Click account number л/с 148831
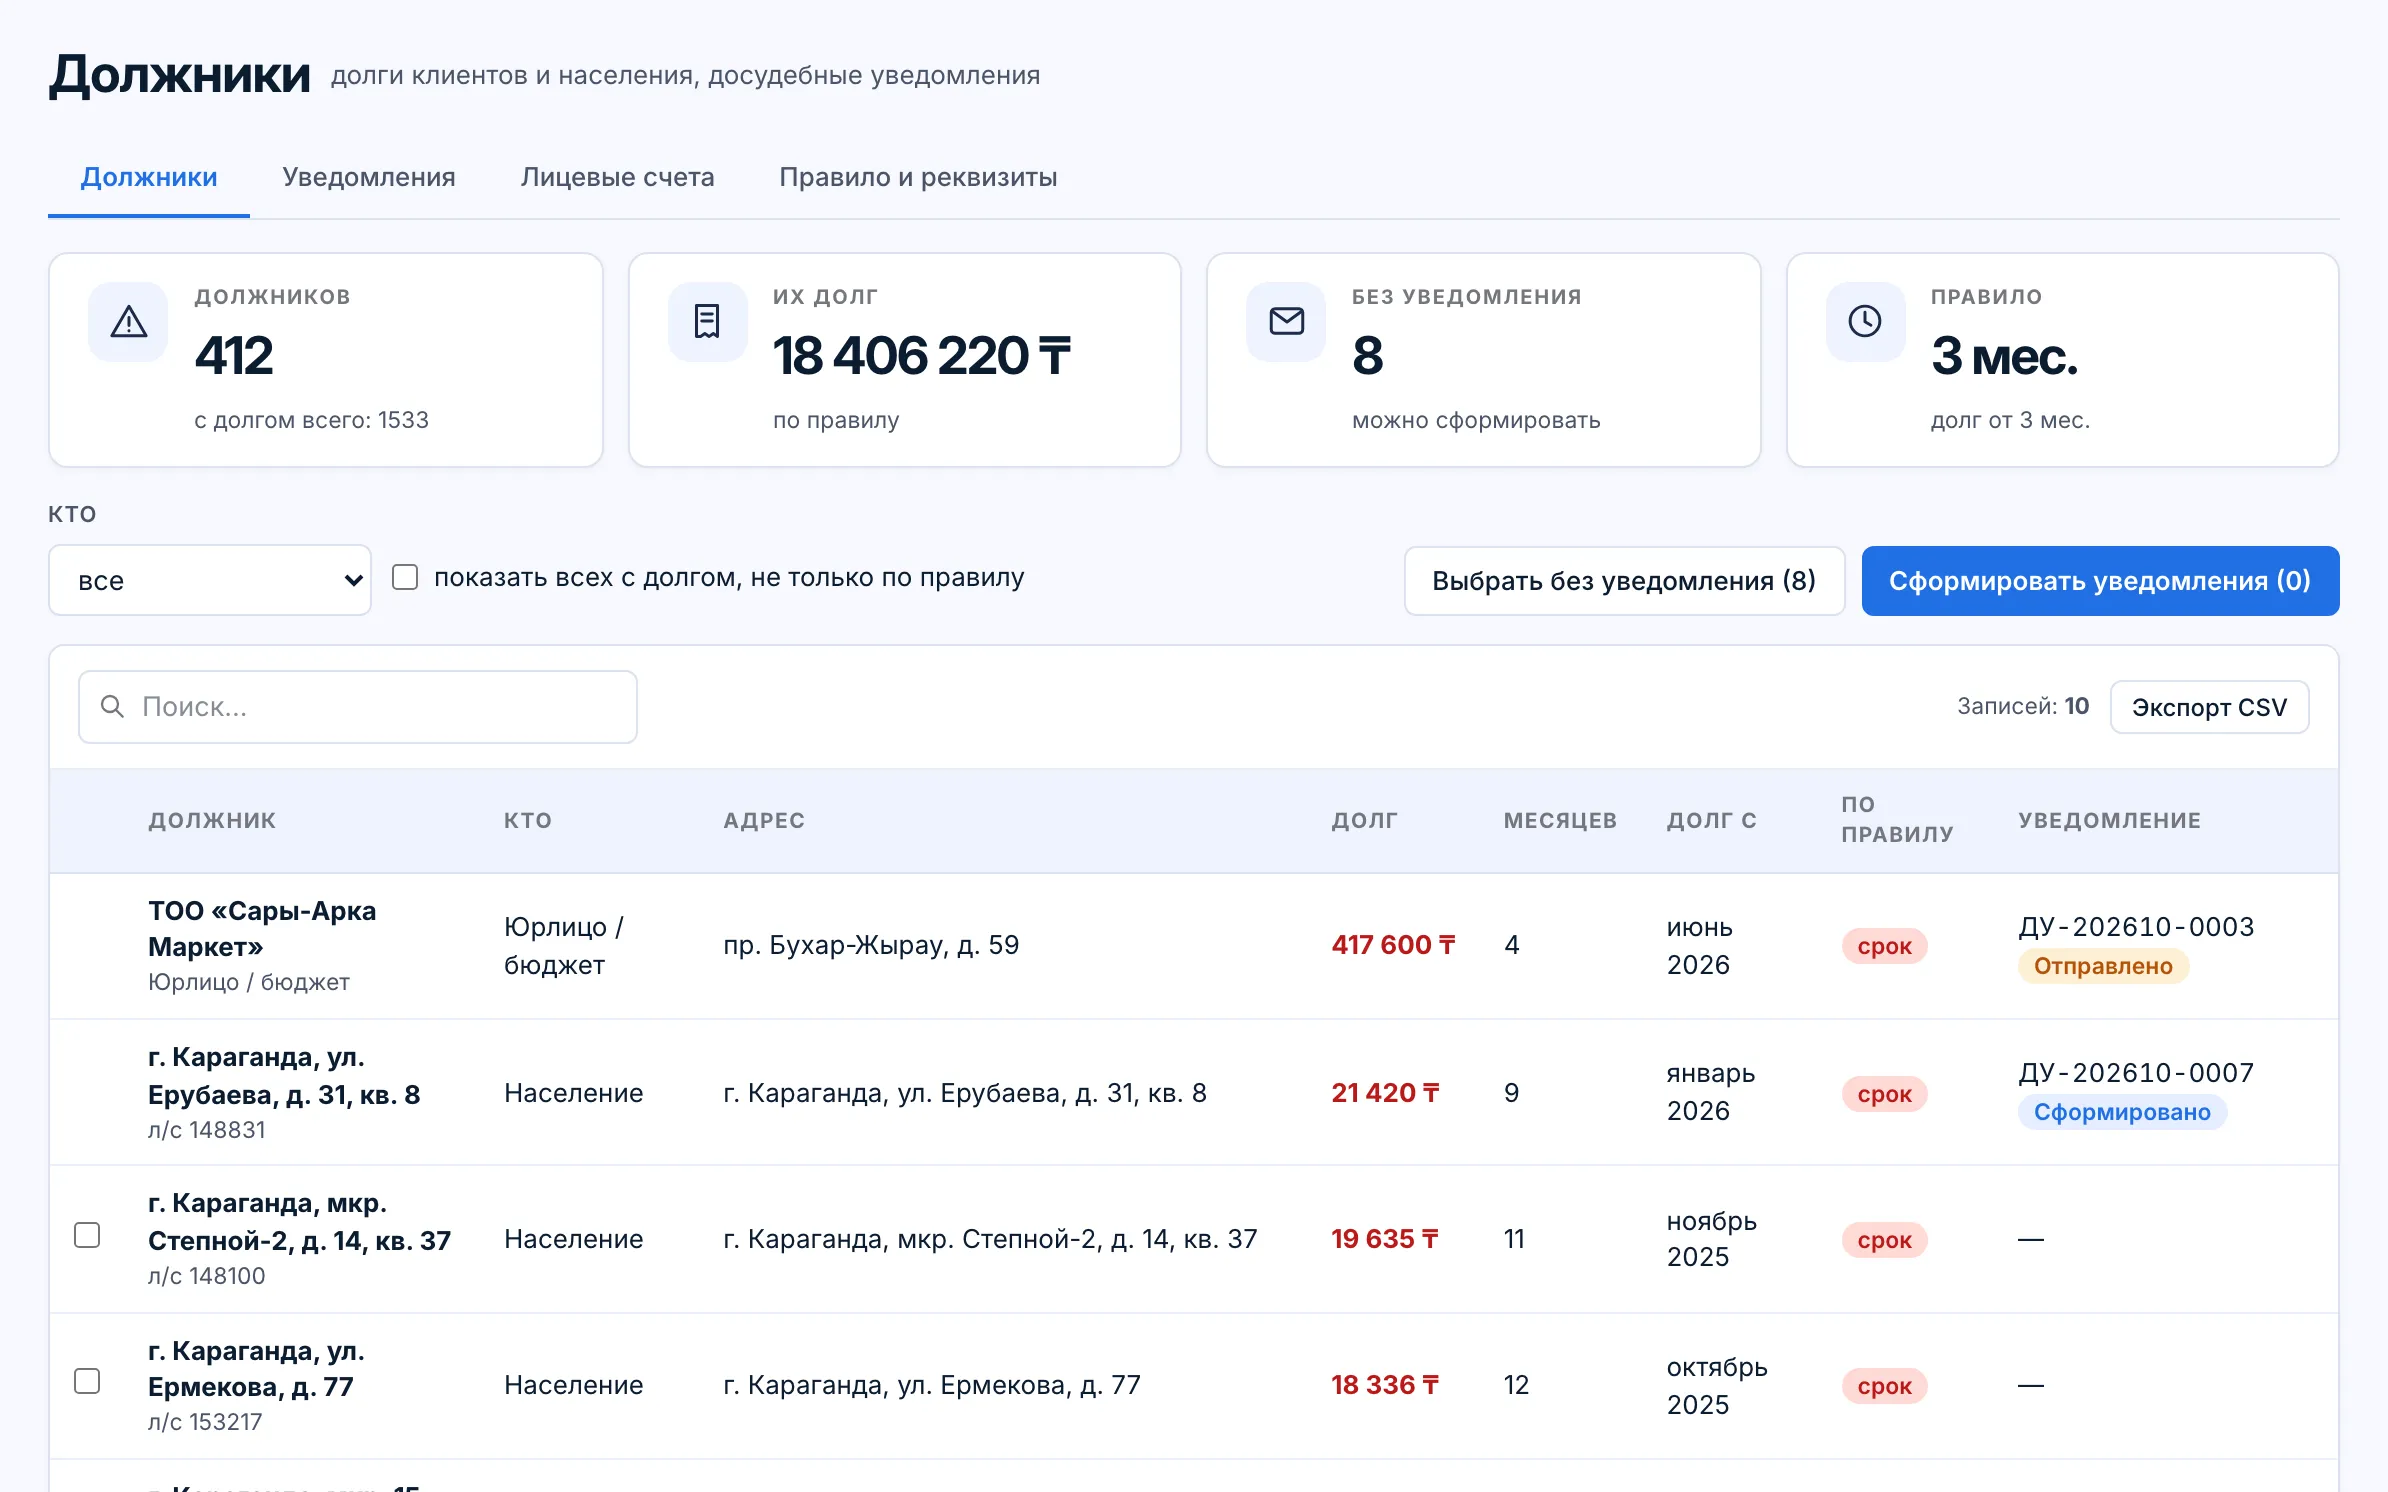 tap(207, 1130)
